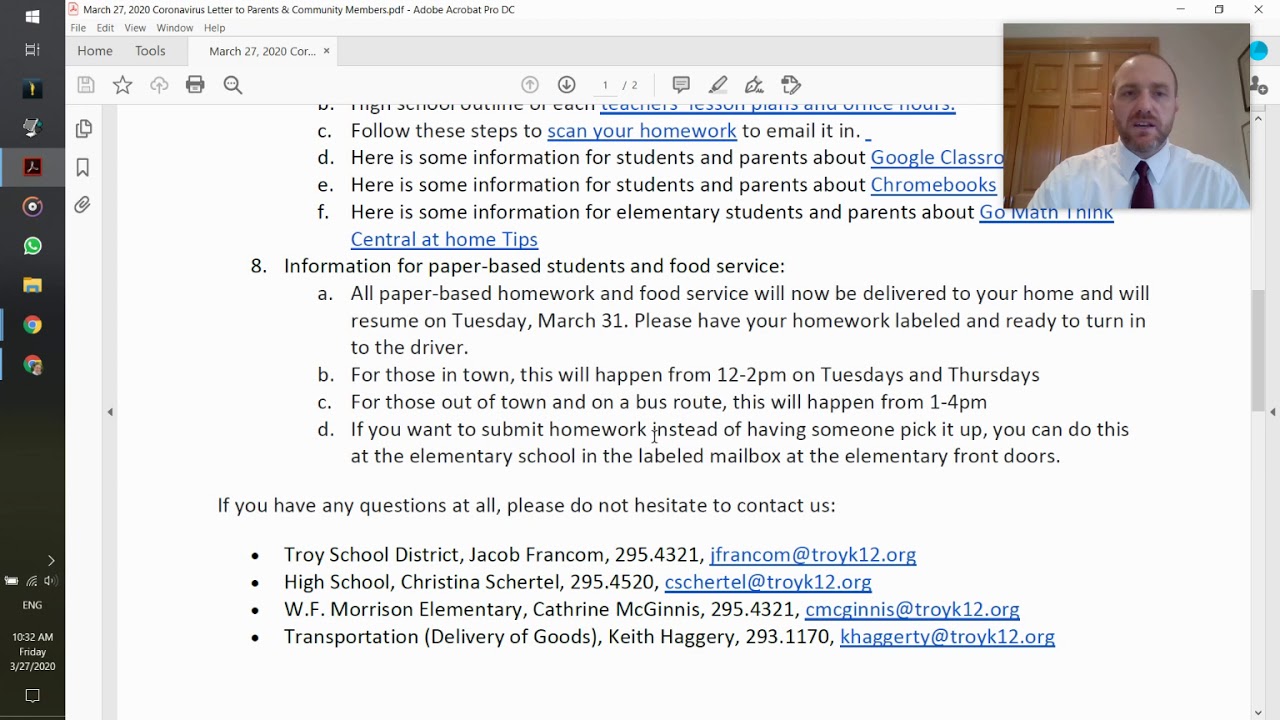Select the March 27, 2020 Cor... document tab
This screenshot has height=720, width=1280.
point(262,51)
